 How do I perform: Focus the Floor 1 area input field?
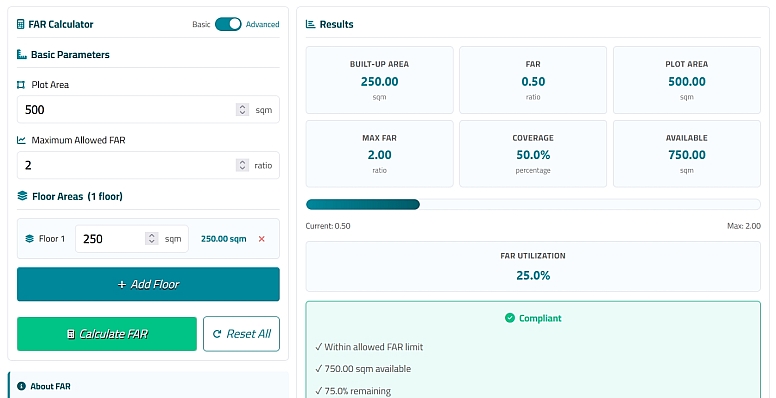click(x=132, y=239)
